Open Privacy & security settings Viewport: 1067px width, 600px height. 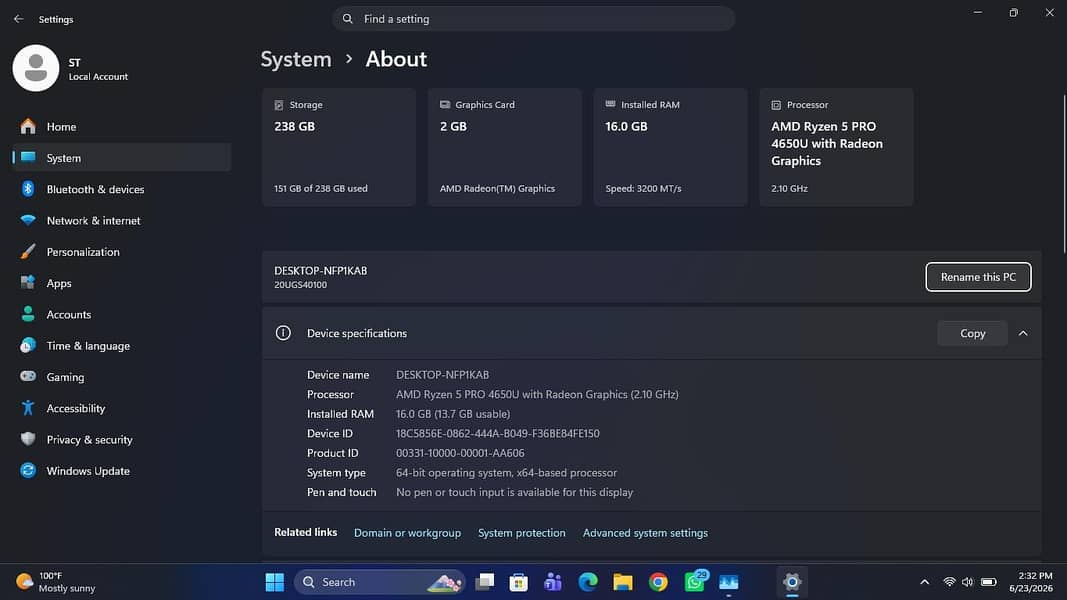click(x=122, y=439)
